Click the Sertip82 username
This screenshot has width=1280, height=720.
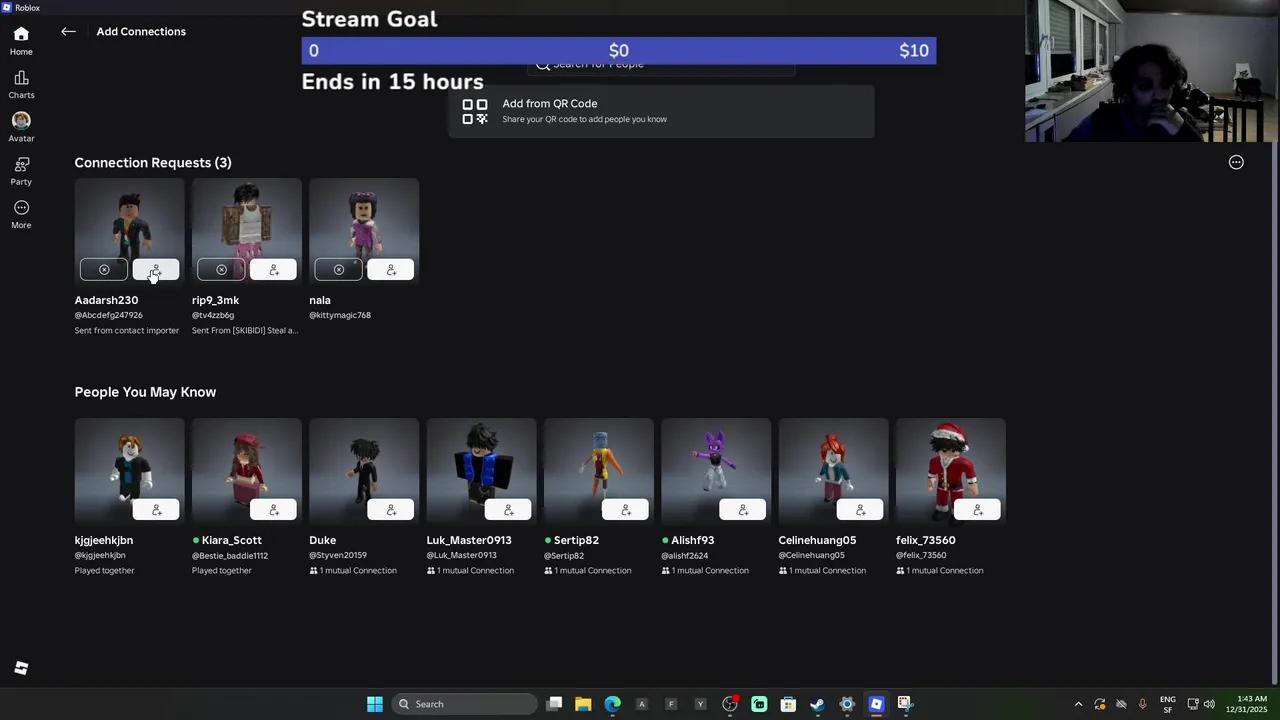click(576, 540)
